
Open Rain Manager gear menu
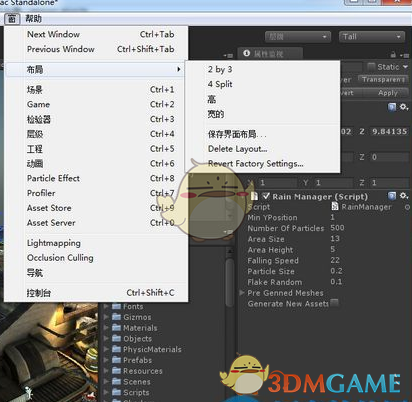coord(404,196)
